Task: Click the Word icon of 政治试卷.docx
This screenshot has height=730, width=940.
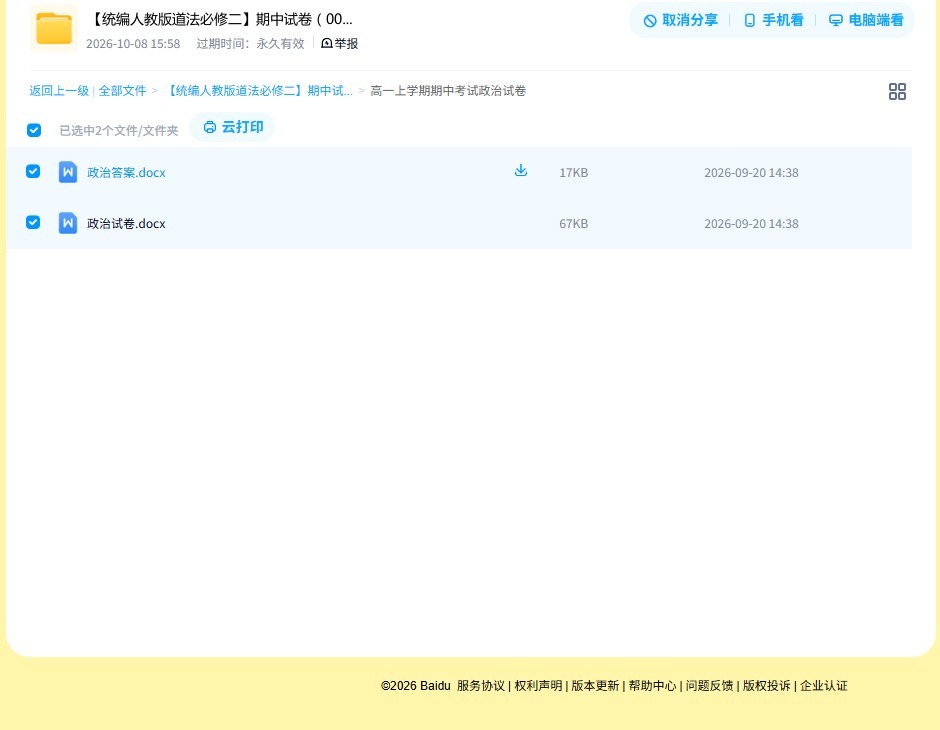Action: [x=68, y=223]
